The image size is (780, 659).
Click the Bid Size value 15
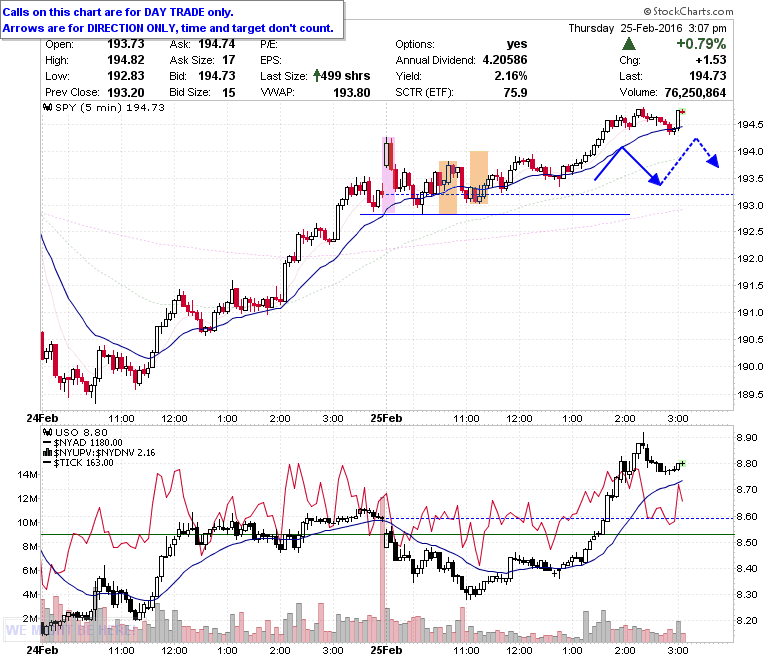click(229, 92)
